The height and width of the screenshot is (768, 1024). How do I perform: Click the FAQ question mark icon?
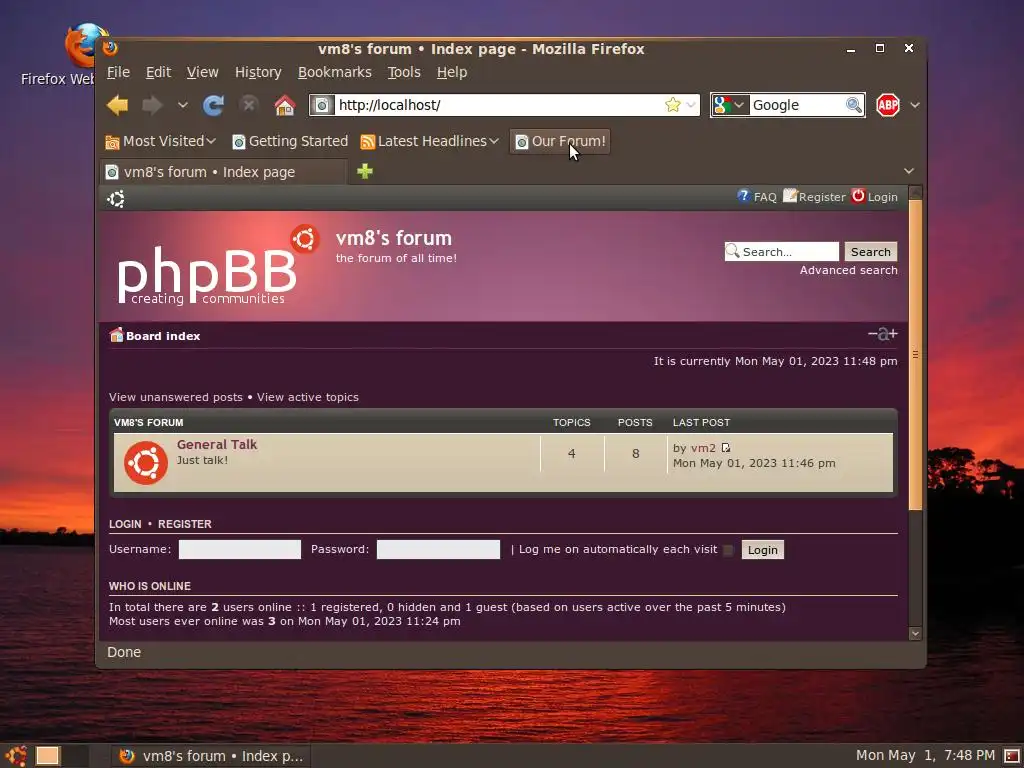[x=743, y=196]
